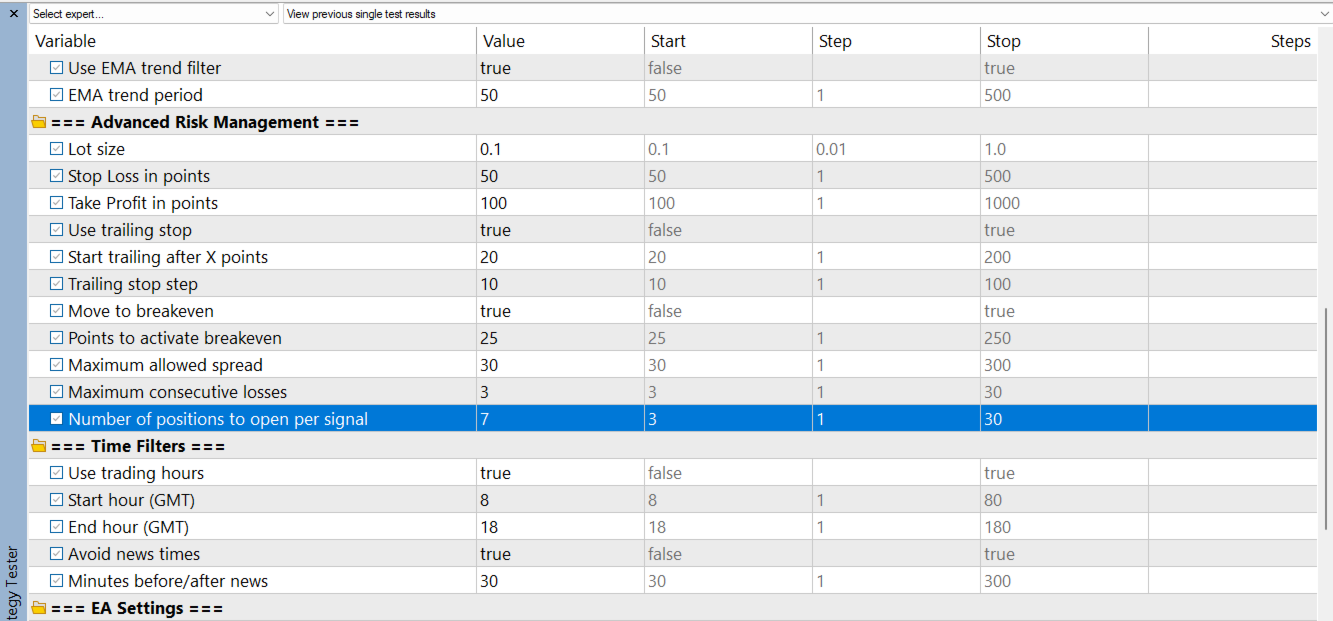
Task: Open the View previous single test results dropdown
Action: 807,14
